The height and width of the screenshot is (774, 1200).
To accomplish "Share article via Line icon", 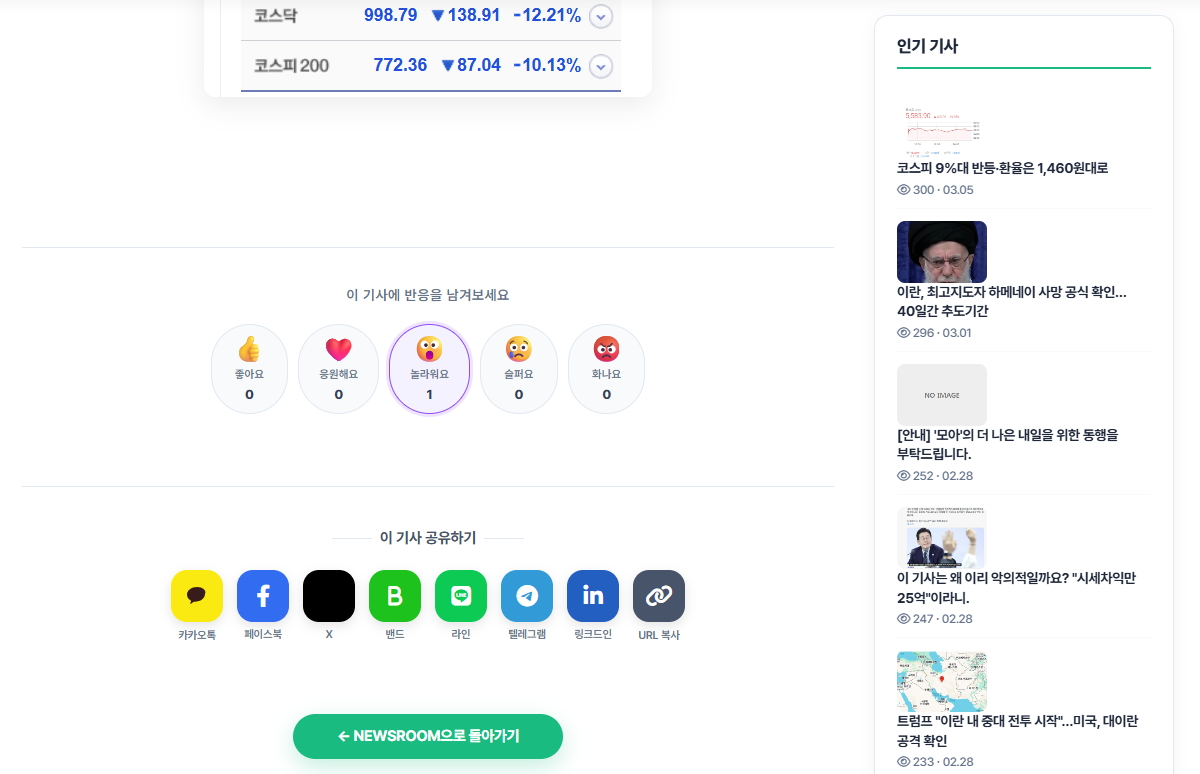I will 461,596.
